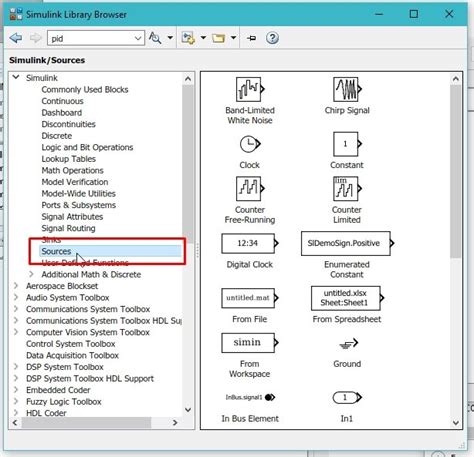The width and height of the screenshot is (474, 457).
Task: Select Control System Toolbox item
Action: click(71, 344)
